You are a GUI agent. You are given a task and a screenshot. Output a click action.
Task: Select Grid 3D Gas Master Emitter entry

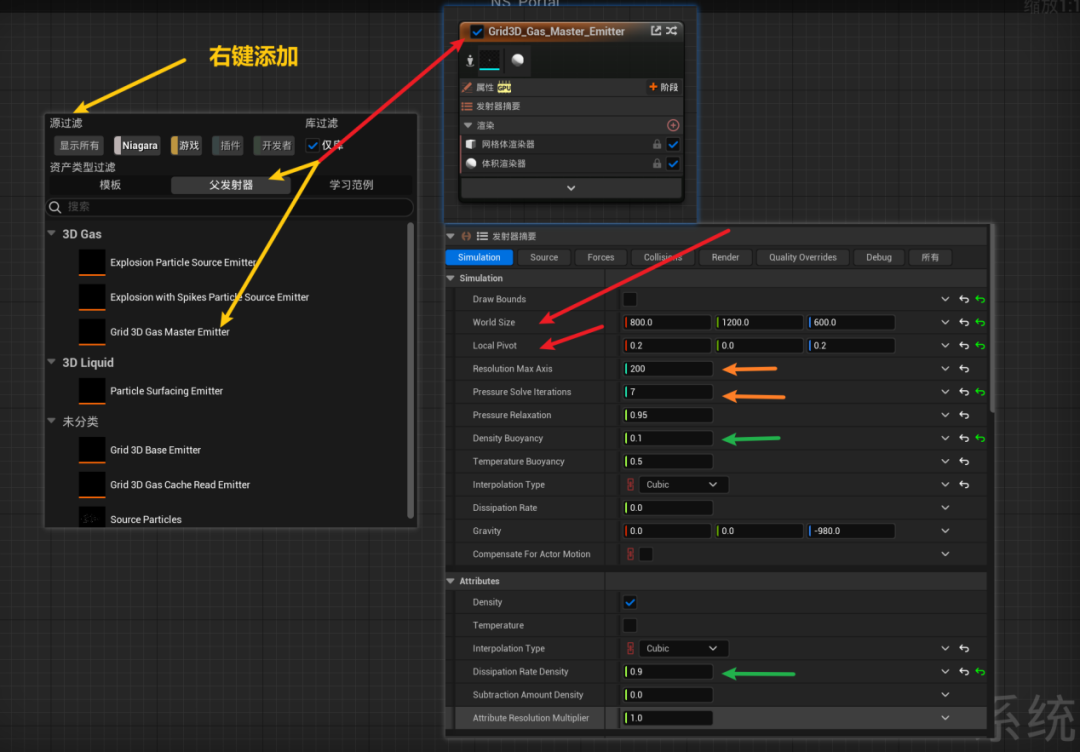coord(169,332)
